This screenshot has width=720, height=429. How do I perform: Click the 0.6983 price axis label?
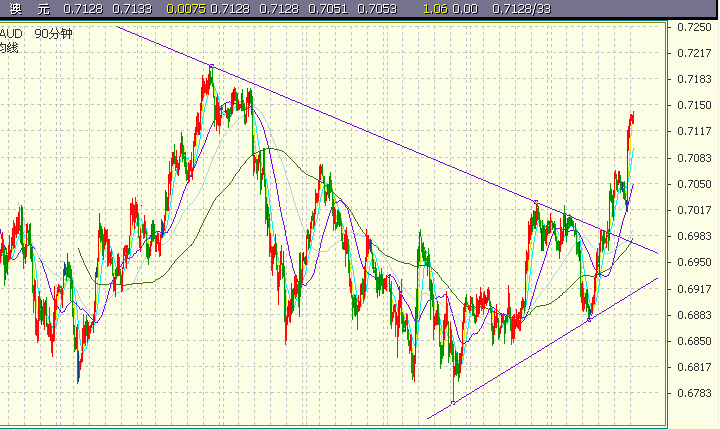coord(694,236)
